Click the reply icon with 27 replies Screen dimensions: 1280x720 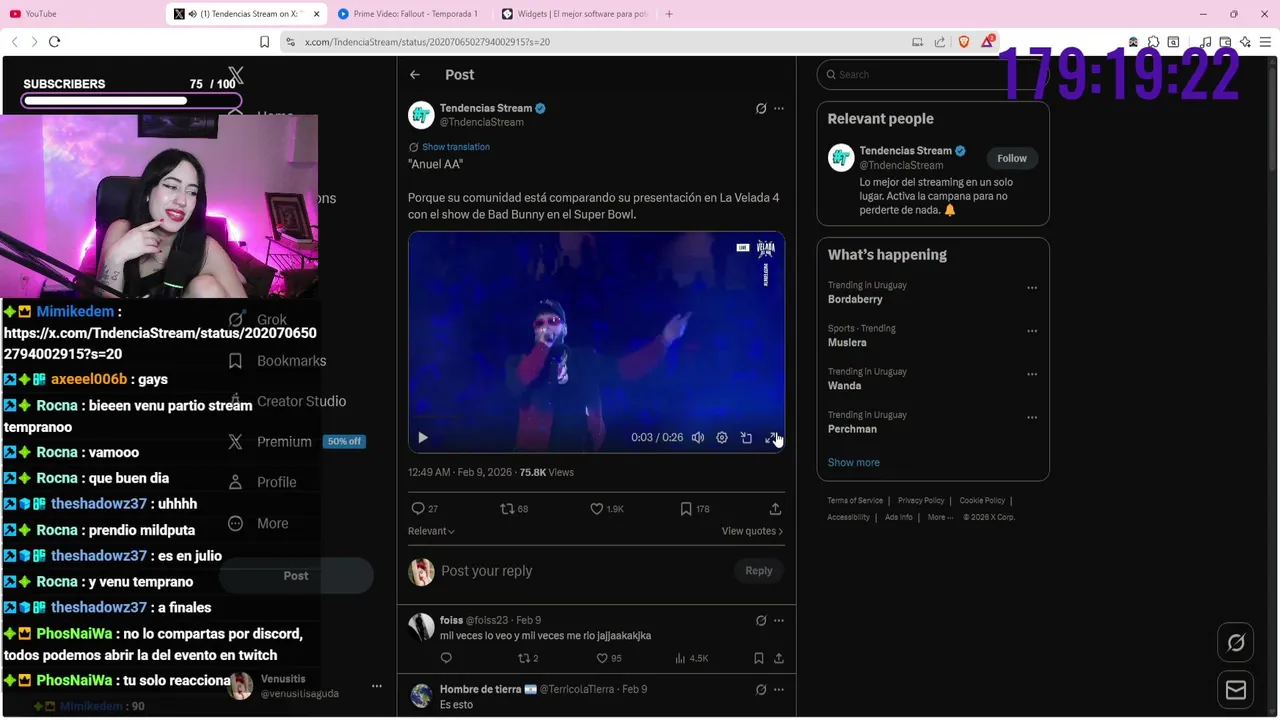point(425,509)
